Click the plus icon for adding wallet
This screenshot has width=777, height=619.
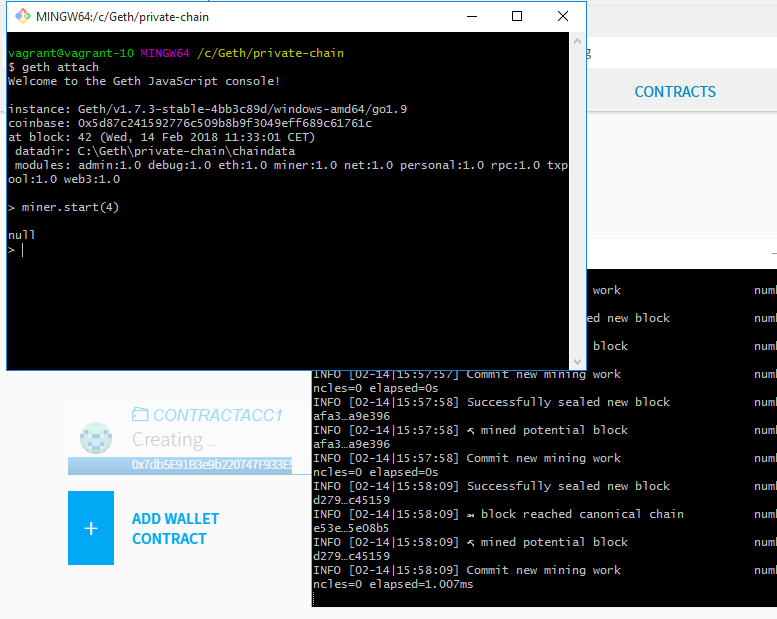pos(91,528)
